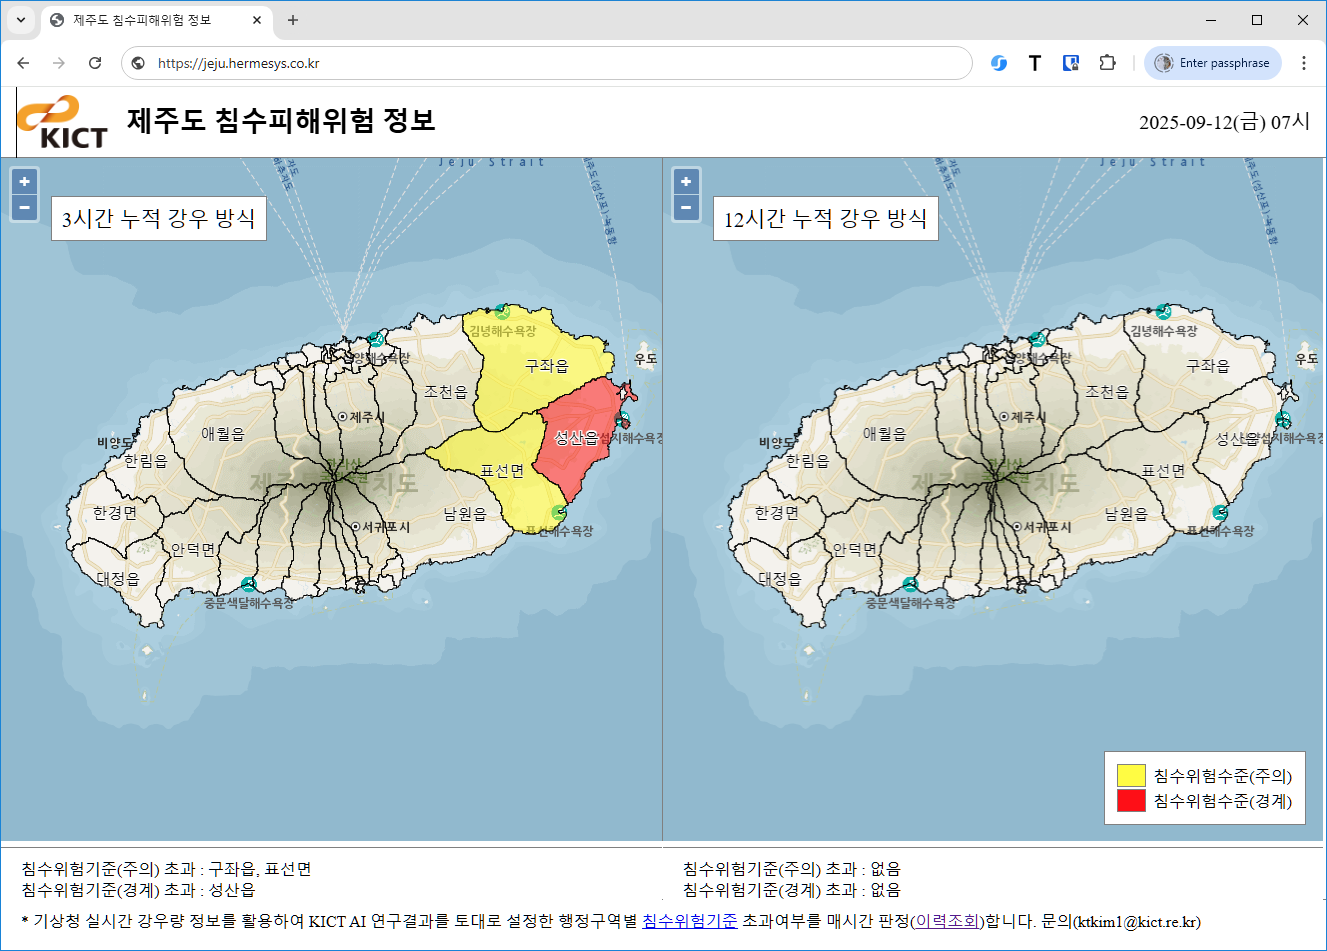The image size is (1327, 951).
Task: Close the 제주도 침수피해위험 정보 tab
Action: [x=257, y=20]
